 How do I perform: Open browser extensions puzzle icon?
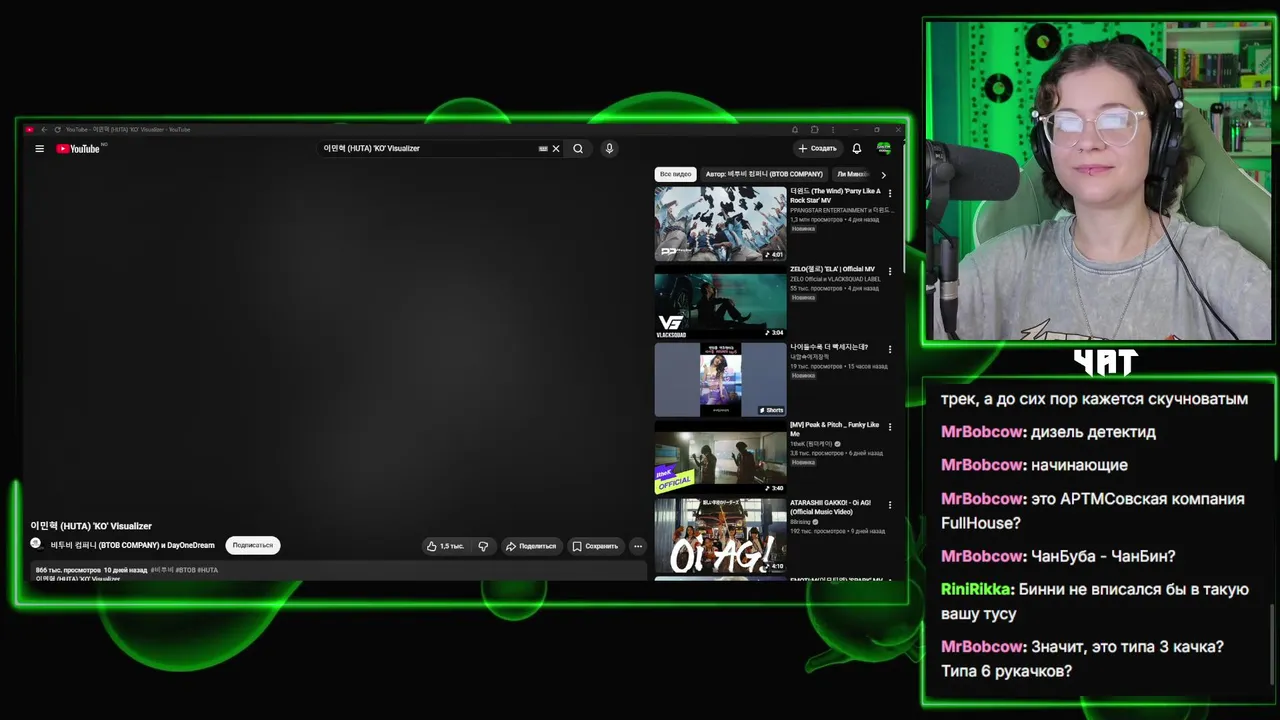tap(814, 129)
